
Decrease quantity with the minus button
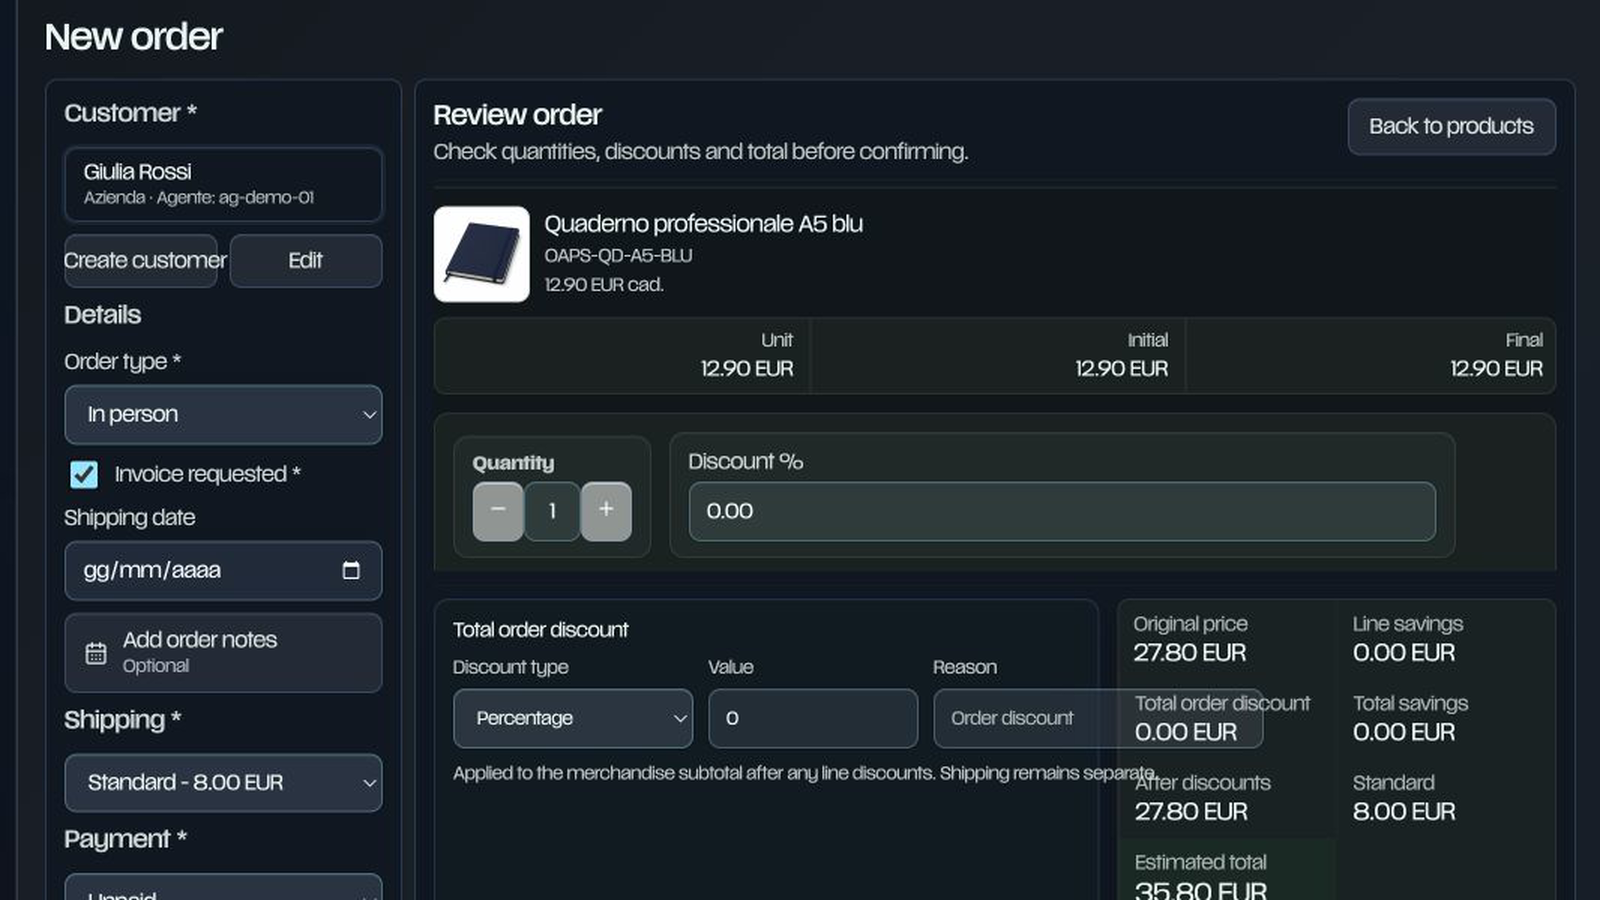pos(498,511)
